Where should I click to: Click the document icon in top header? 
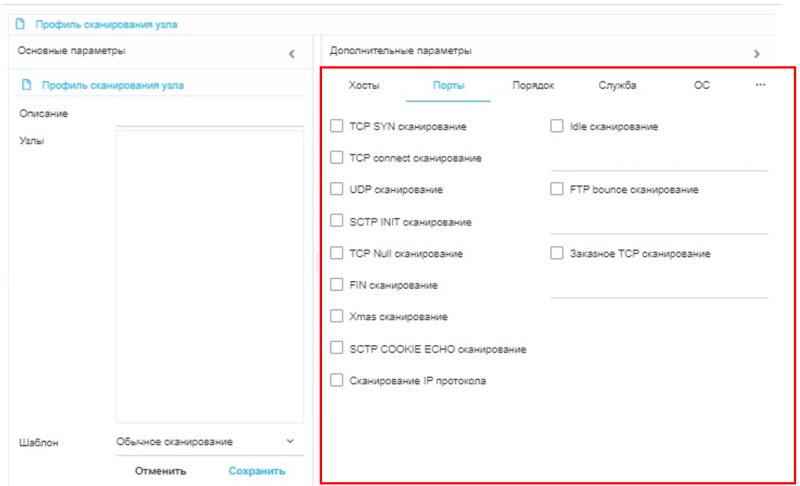[x=19, y=24]
